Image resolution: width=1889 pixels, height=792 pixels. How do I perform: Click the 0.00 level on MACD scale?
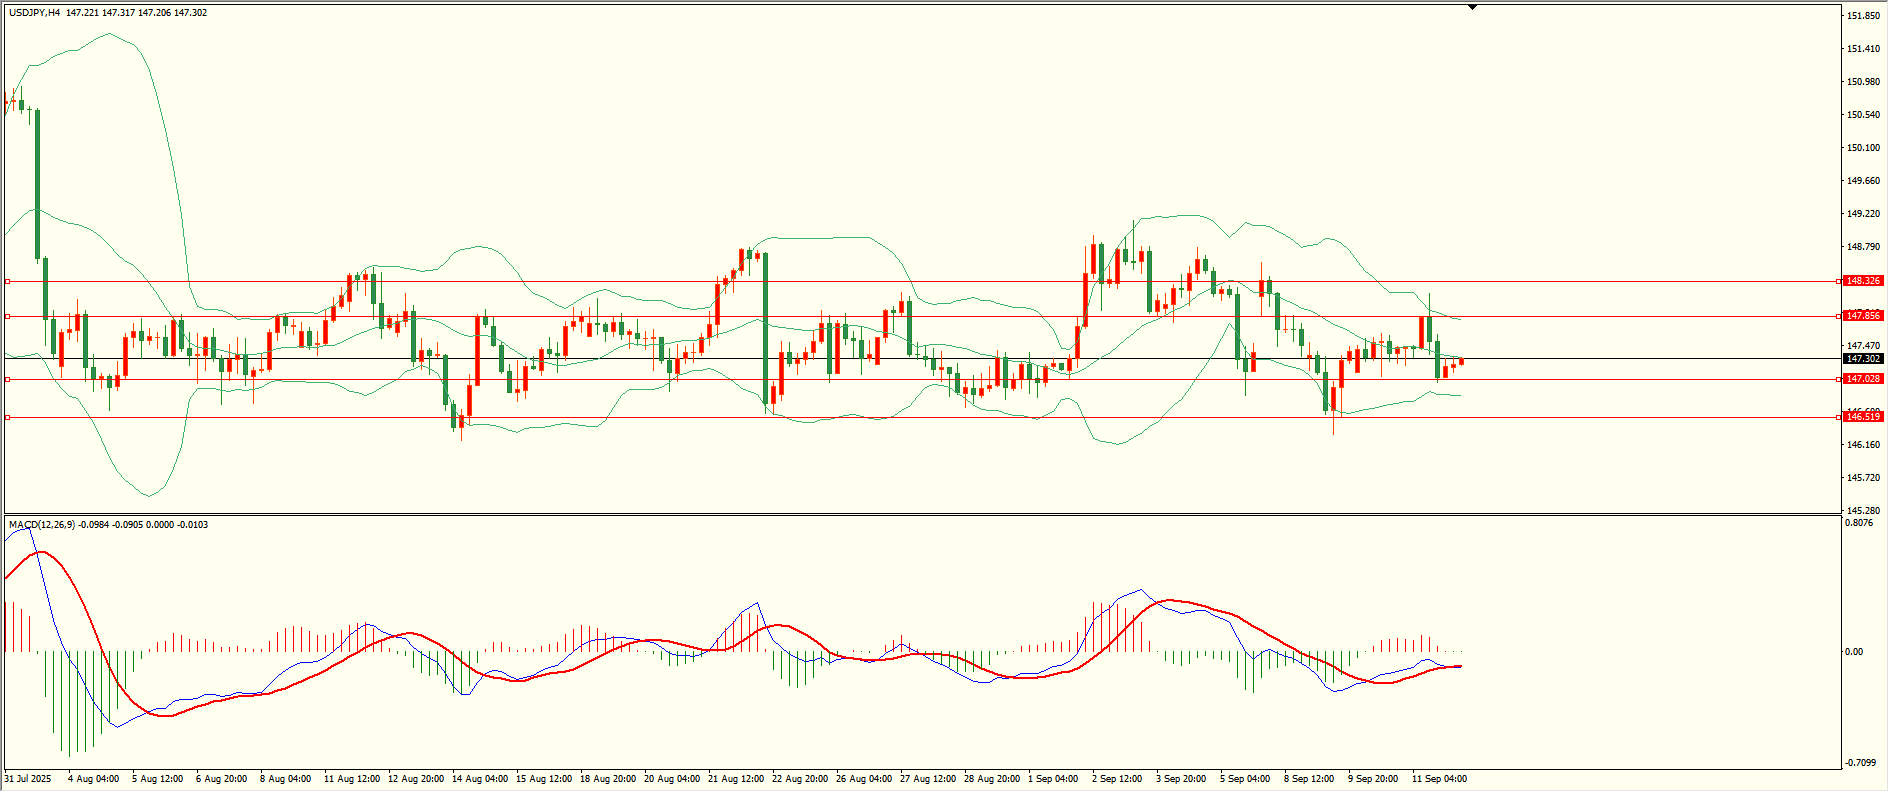pyautogui.click(x=1854, y=652)
